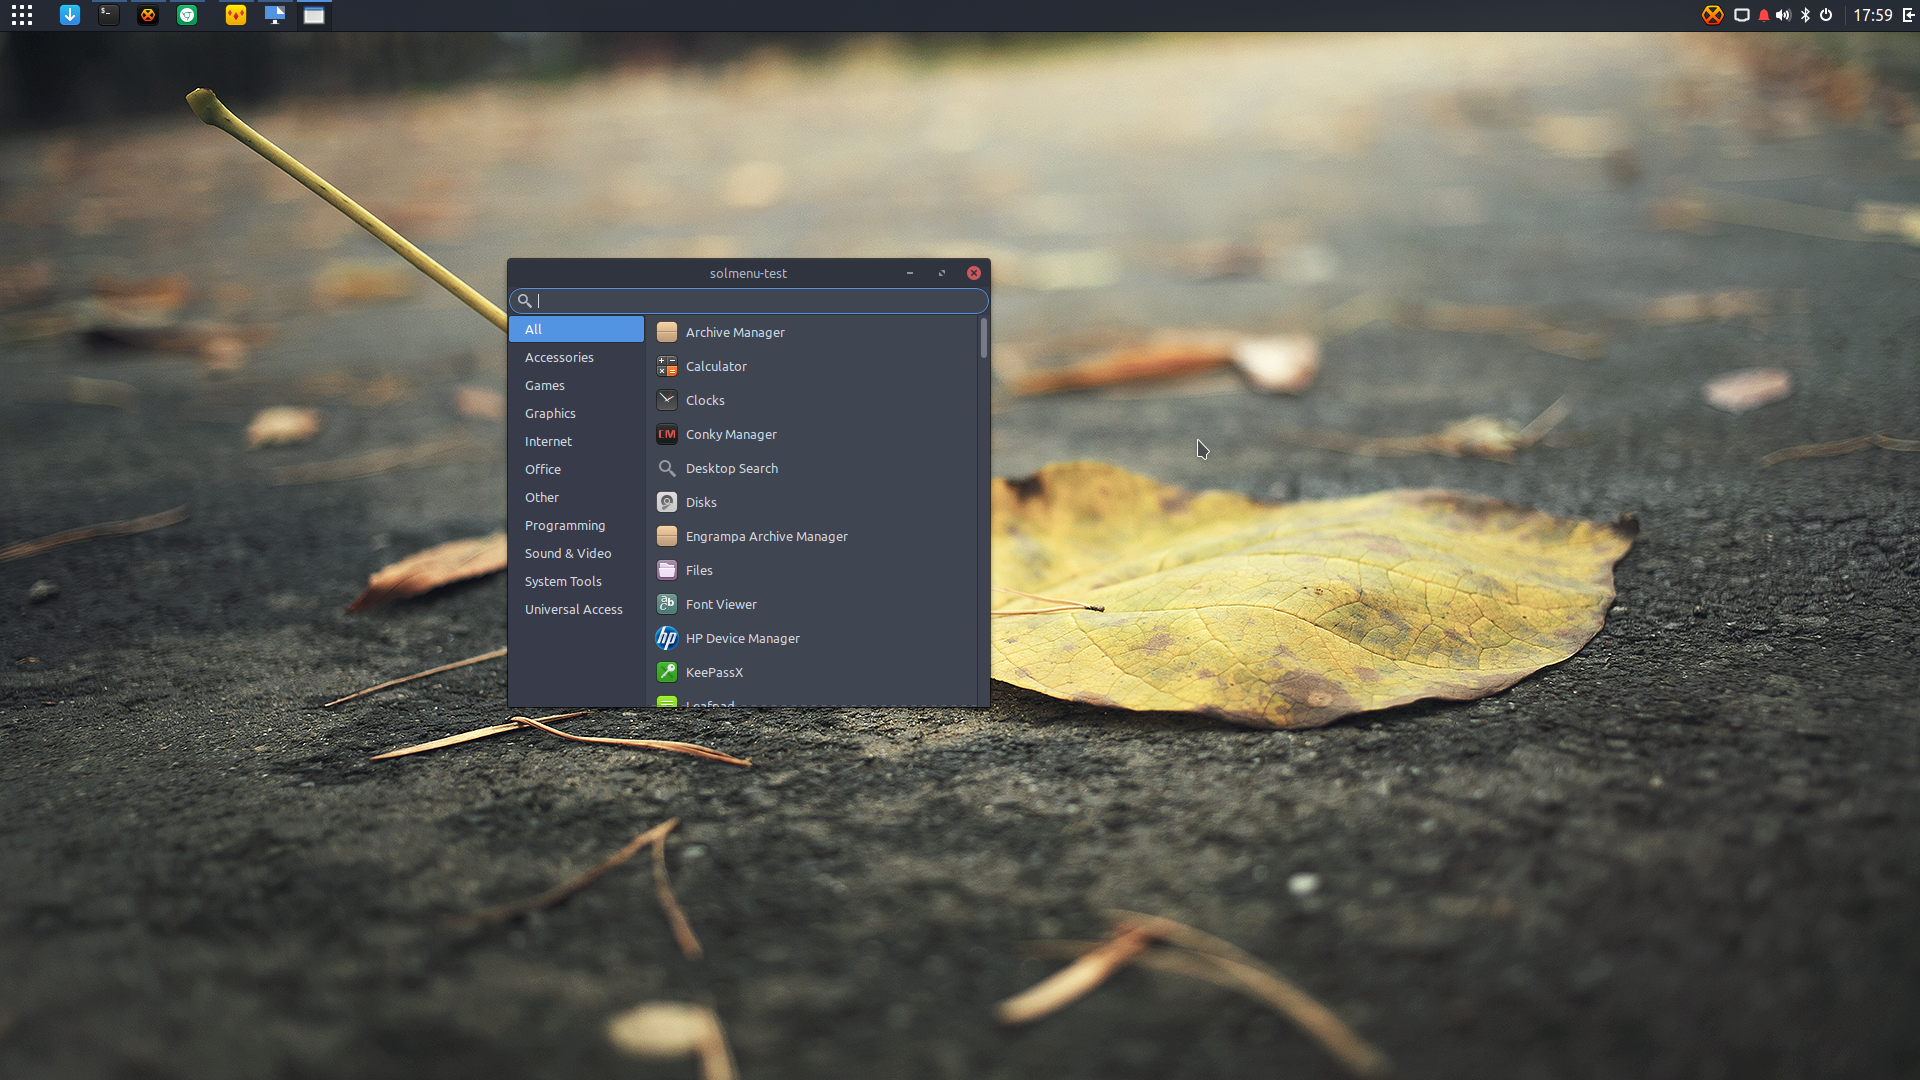
Task: Select the Office category
Action: point(576,469)
